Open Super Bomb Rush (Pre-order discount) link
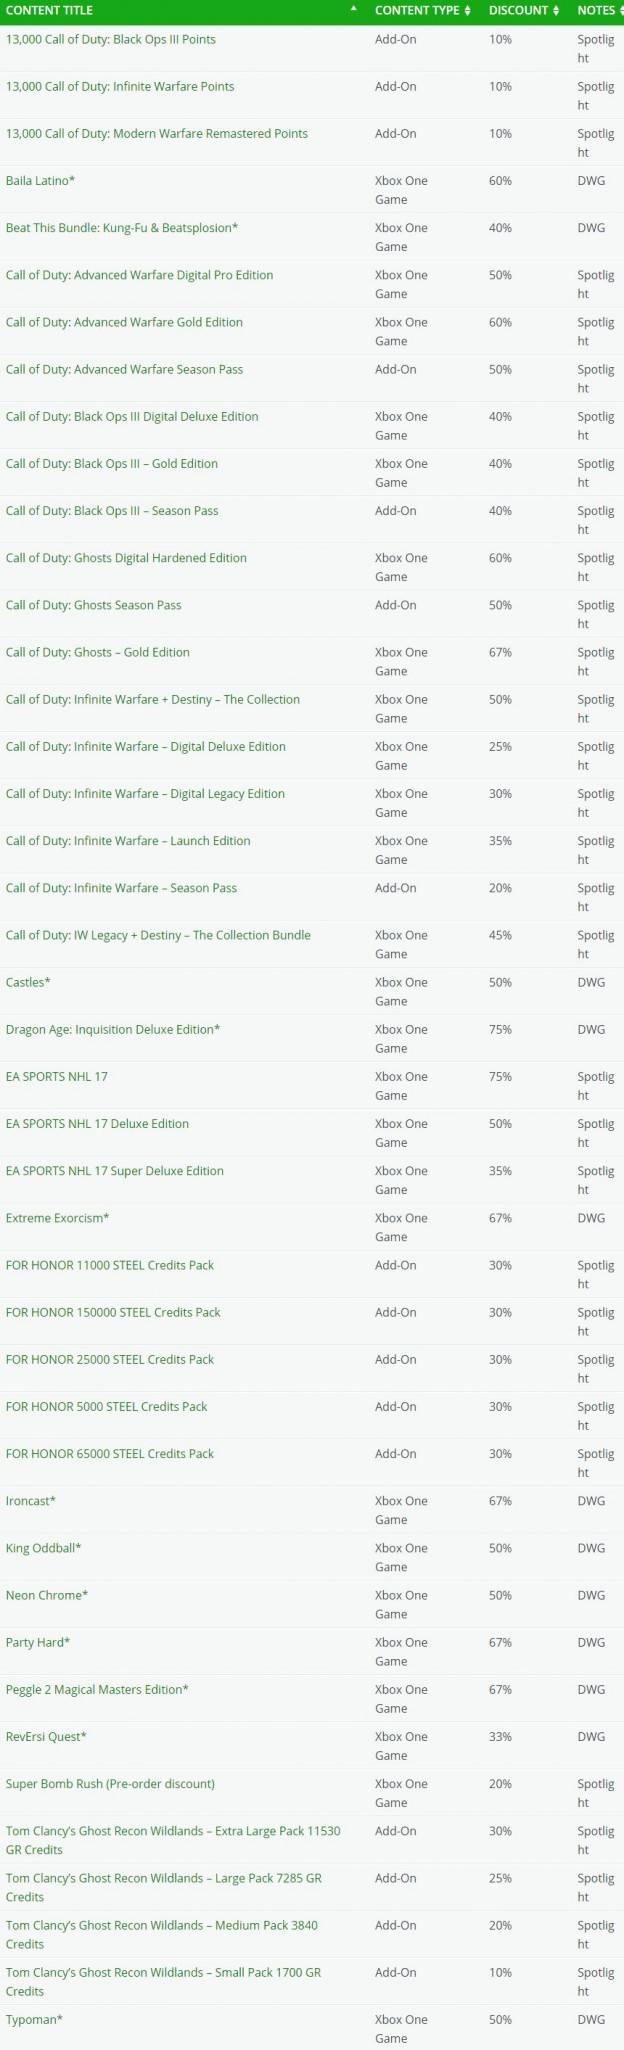This screenshot has height=2050, width=624. [x=110, y=1784]
